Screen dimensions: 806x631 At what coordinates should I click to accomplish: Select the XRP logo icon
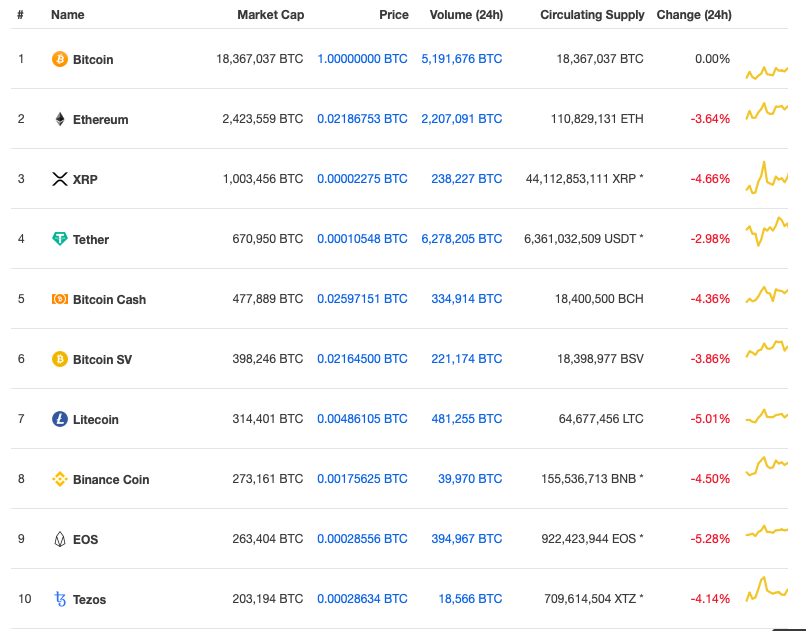[59, 179]
